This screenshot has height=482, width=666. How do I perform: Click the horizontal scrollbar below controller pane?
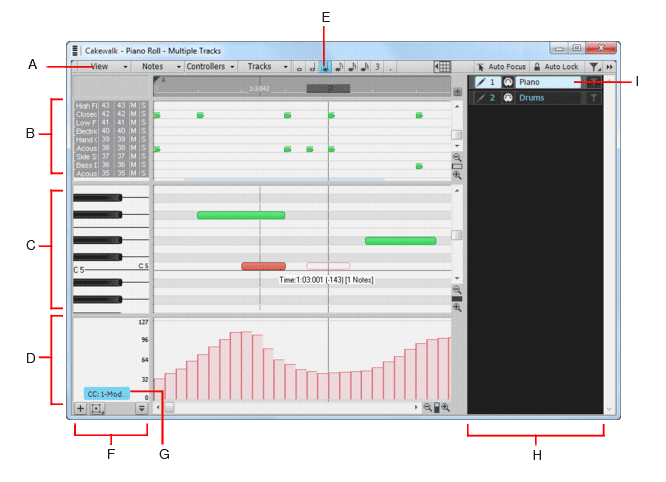pyautogui.click(x=290, y=408)
